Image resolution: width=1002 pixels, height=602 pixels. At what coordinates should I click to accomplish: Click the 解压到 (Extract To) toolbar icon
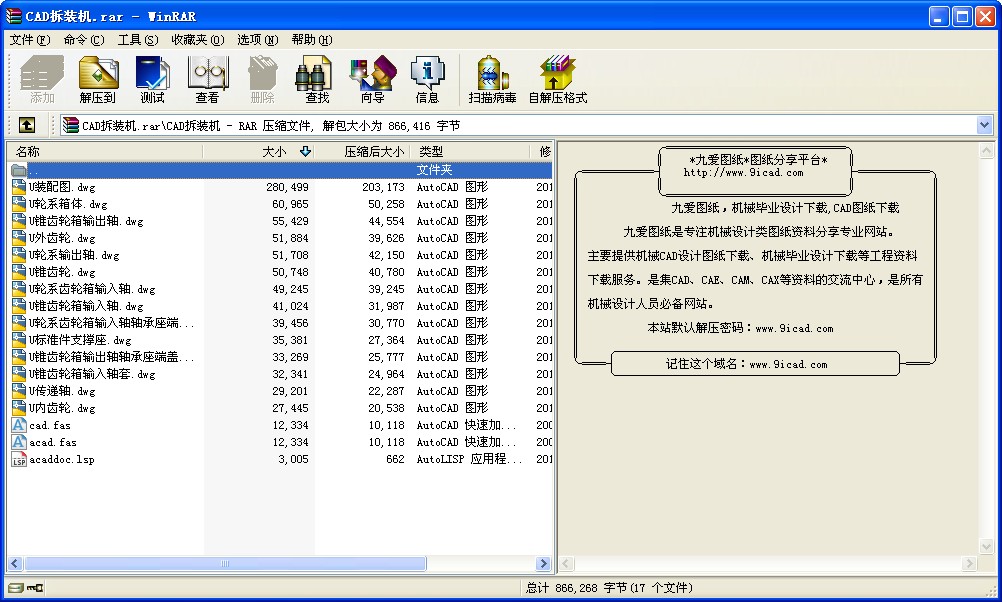coord(98,79)
